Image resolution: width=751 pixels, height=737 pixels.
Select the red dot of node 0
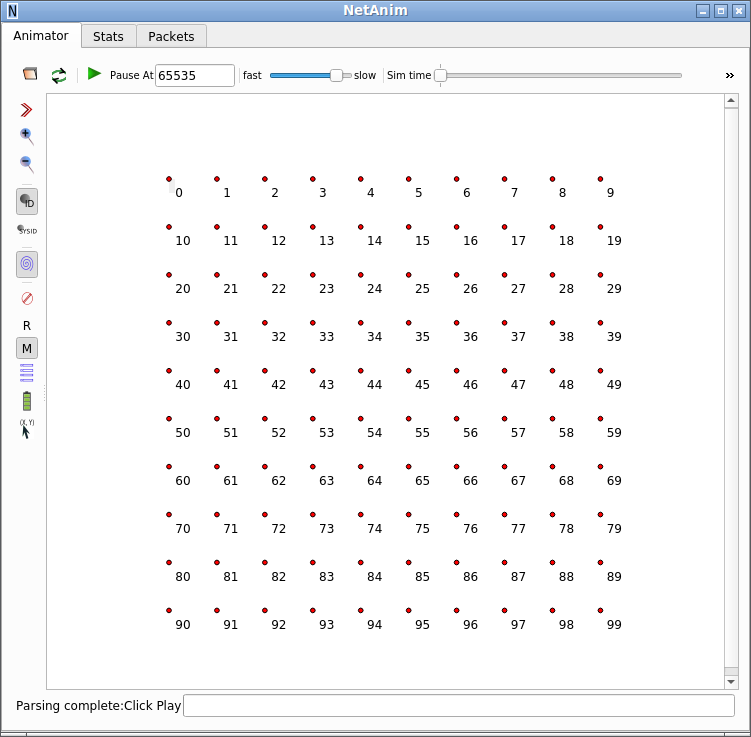tap(169, 179)
